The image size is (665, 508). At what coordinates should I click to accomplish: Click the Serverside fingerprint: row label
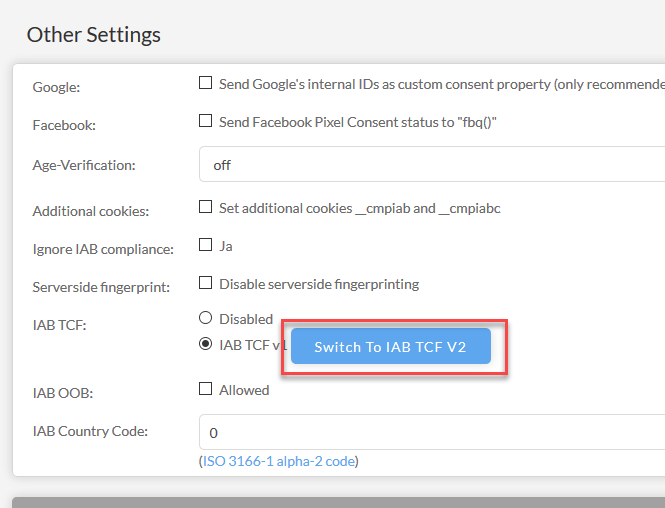coord(101,287)
